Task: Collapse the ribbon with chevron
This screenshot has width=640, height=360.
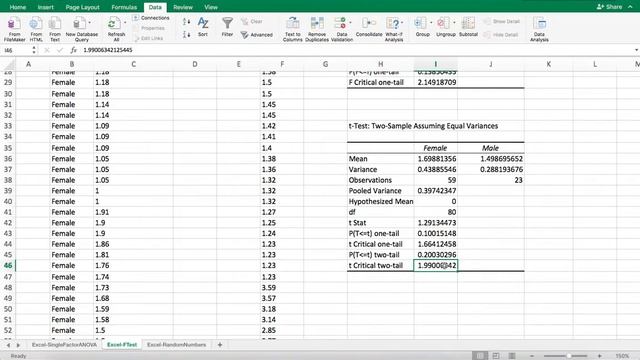Action: pos(631,7)
